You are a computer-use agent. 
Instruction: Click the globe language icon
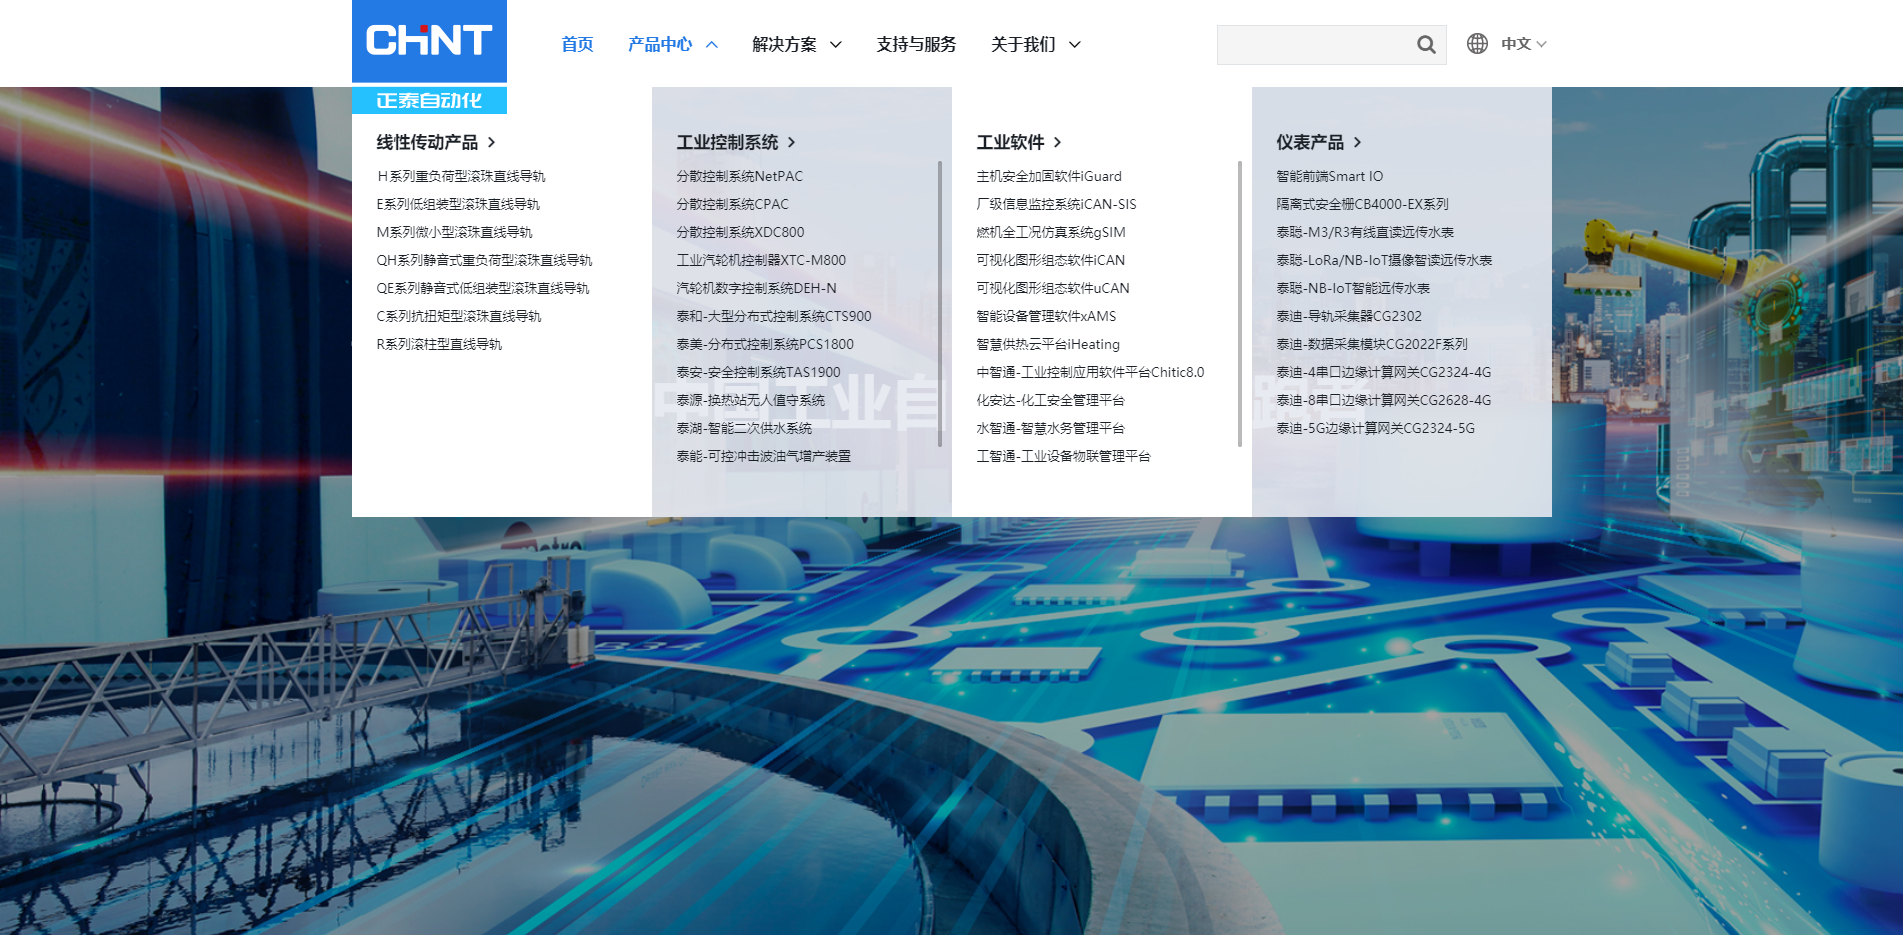pos(1477,44)
